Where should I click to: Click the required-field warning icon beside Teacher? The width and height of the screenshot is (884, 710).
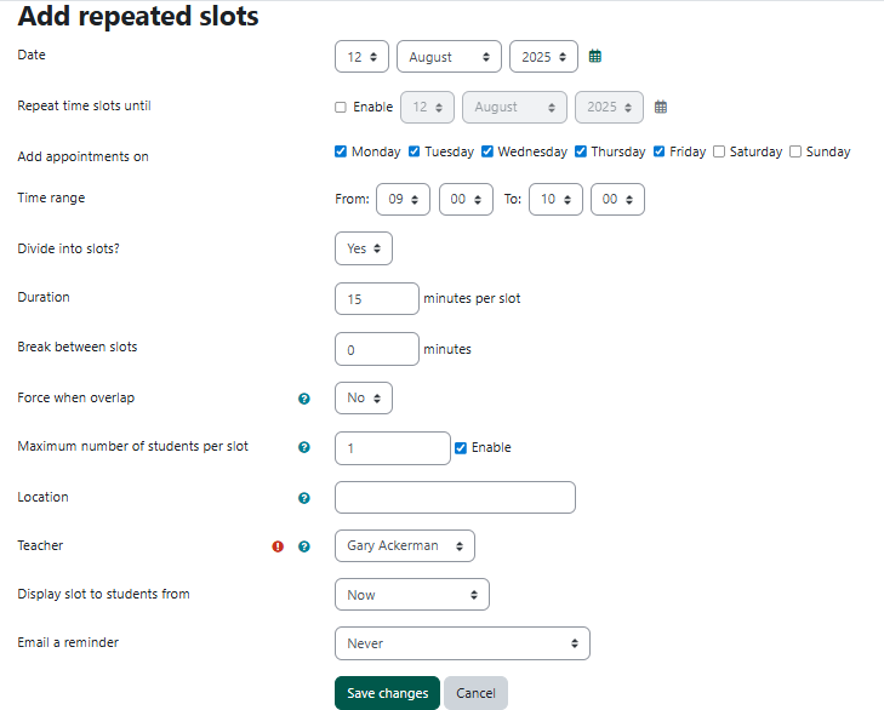[x=277, y=546]
